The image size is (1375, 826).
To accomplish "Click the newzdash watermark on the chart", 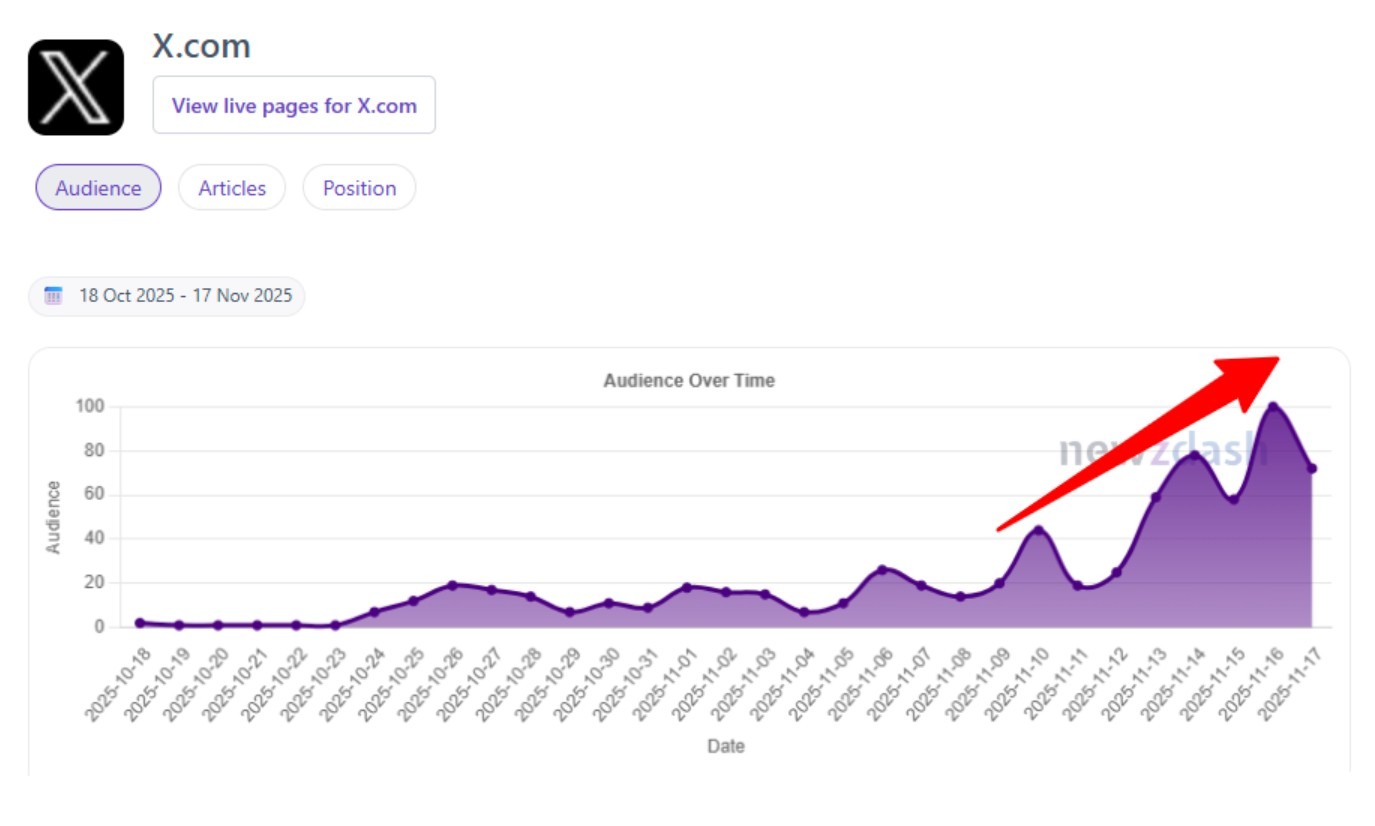I will pos(1162,449).
